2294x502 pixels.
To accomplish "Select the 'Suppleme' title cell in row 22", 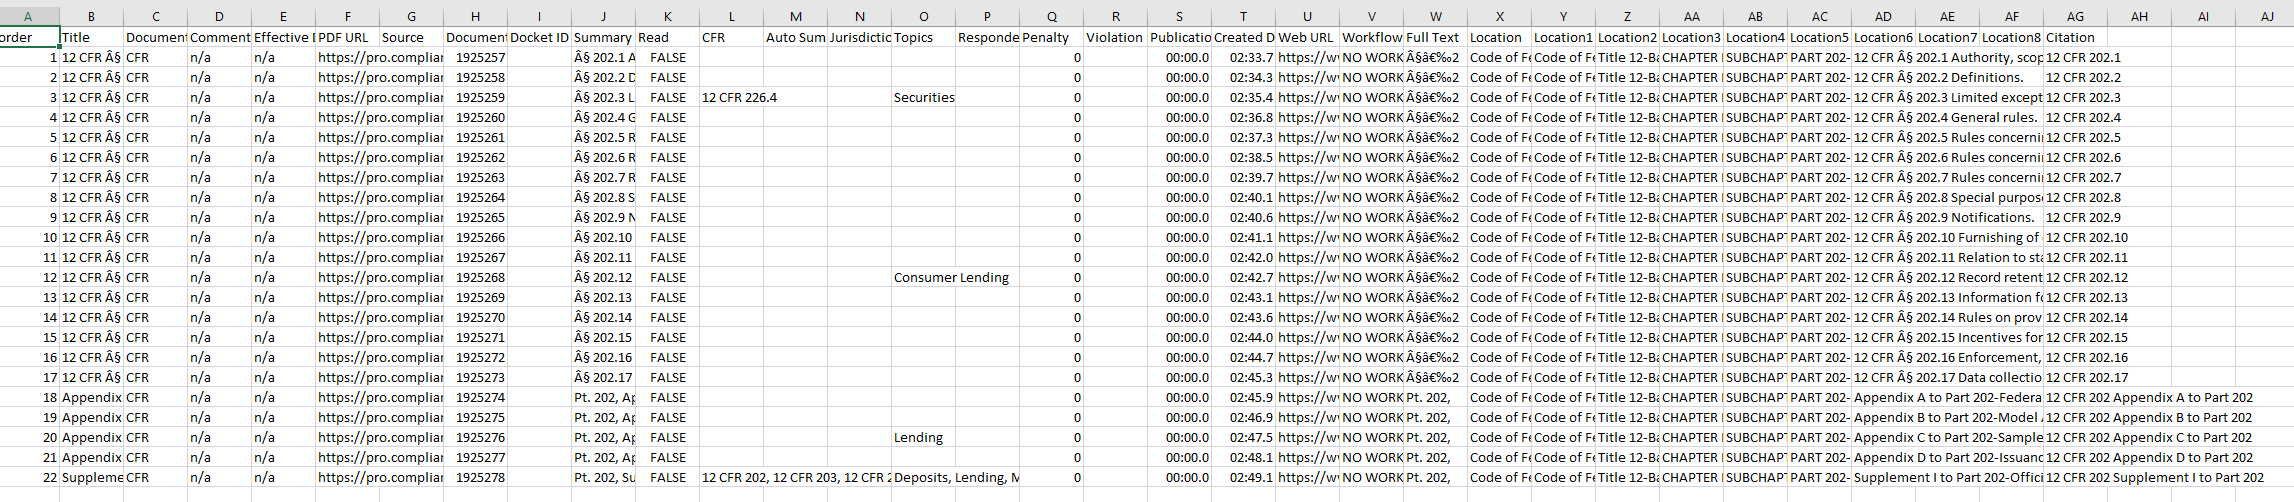I will (x=91, y=477).
